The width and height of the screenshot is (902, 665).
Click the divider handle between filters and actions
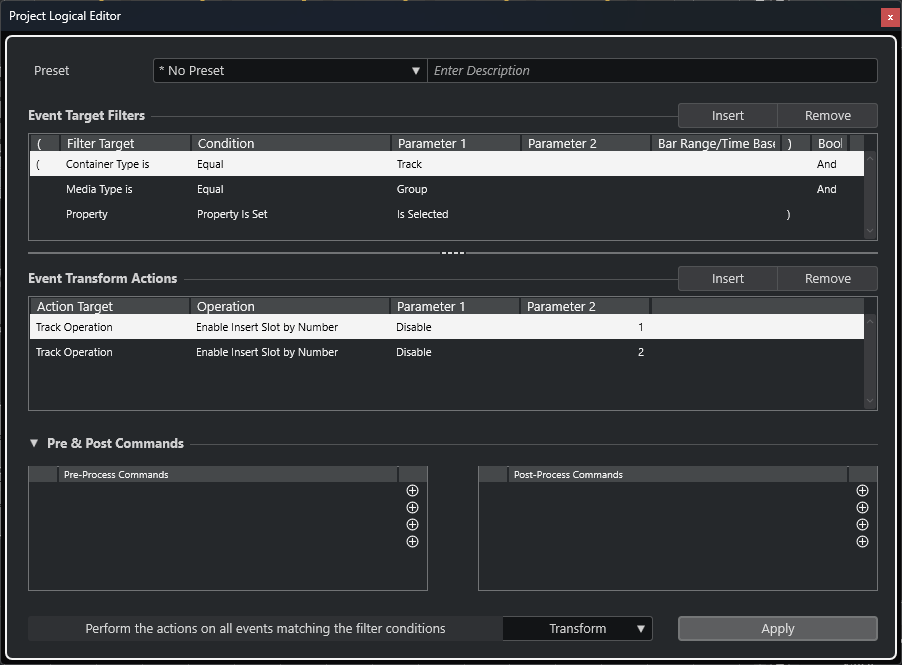[453, 253]
